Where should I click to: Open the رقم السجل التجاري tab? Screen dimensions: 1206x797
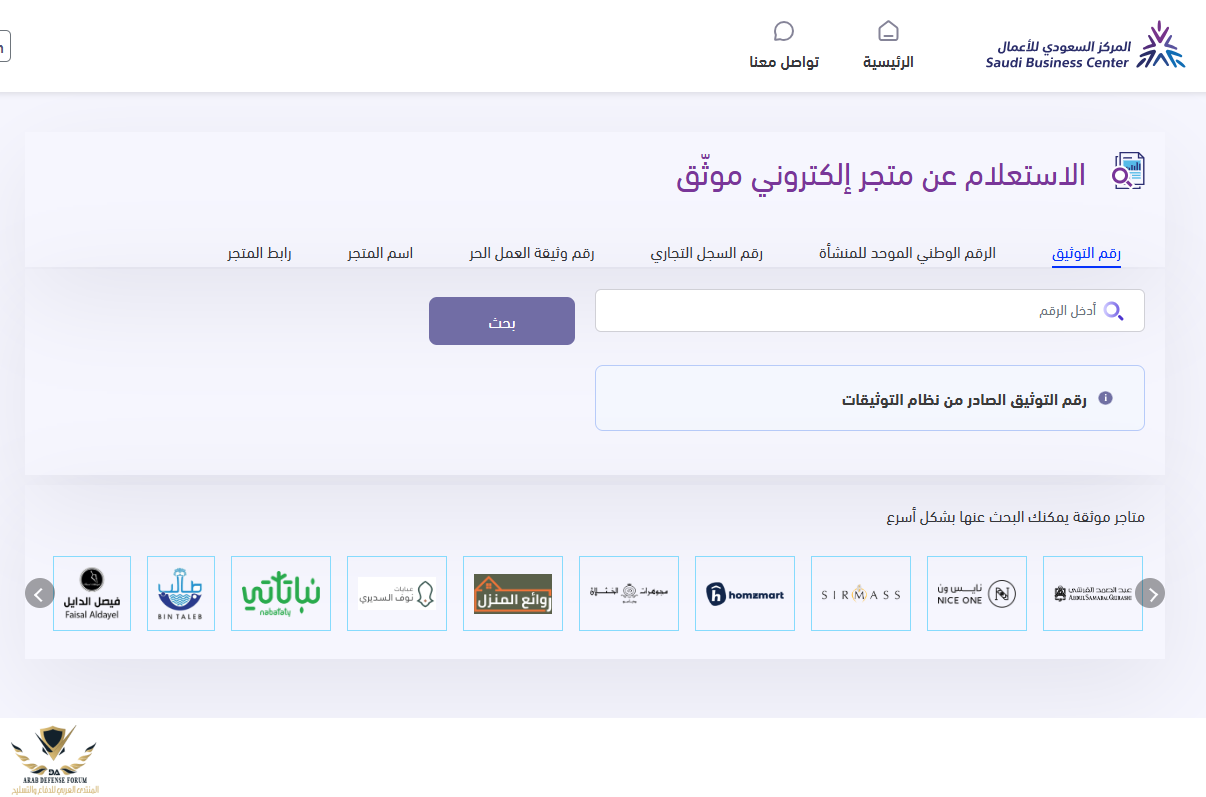click(706, 254)
